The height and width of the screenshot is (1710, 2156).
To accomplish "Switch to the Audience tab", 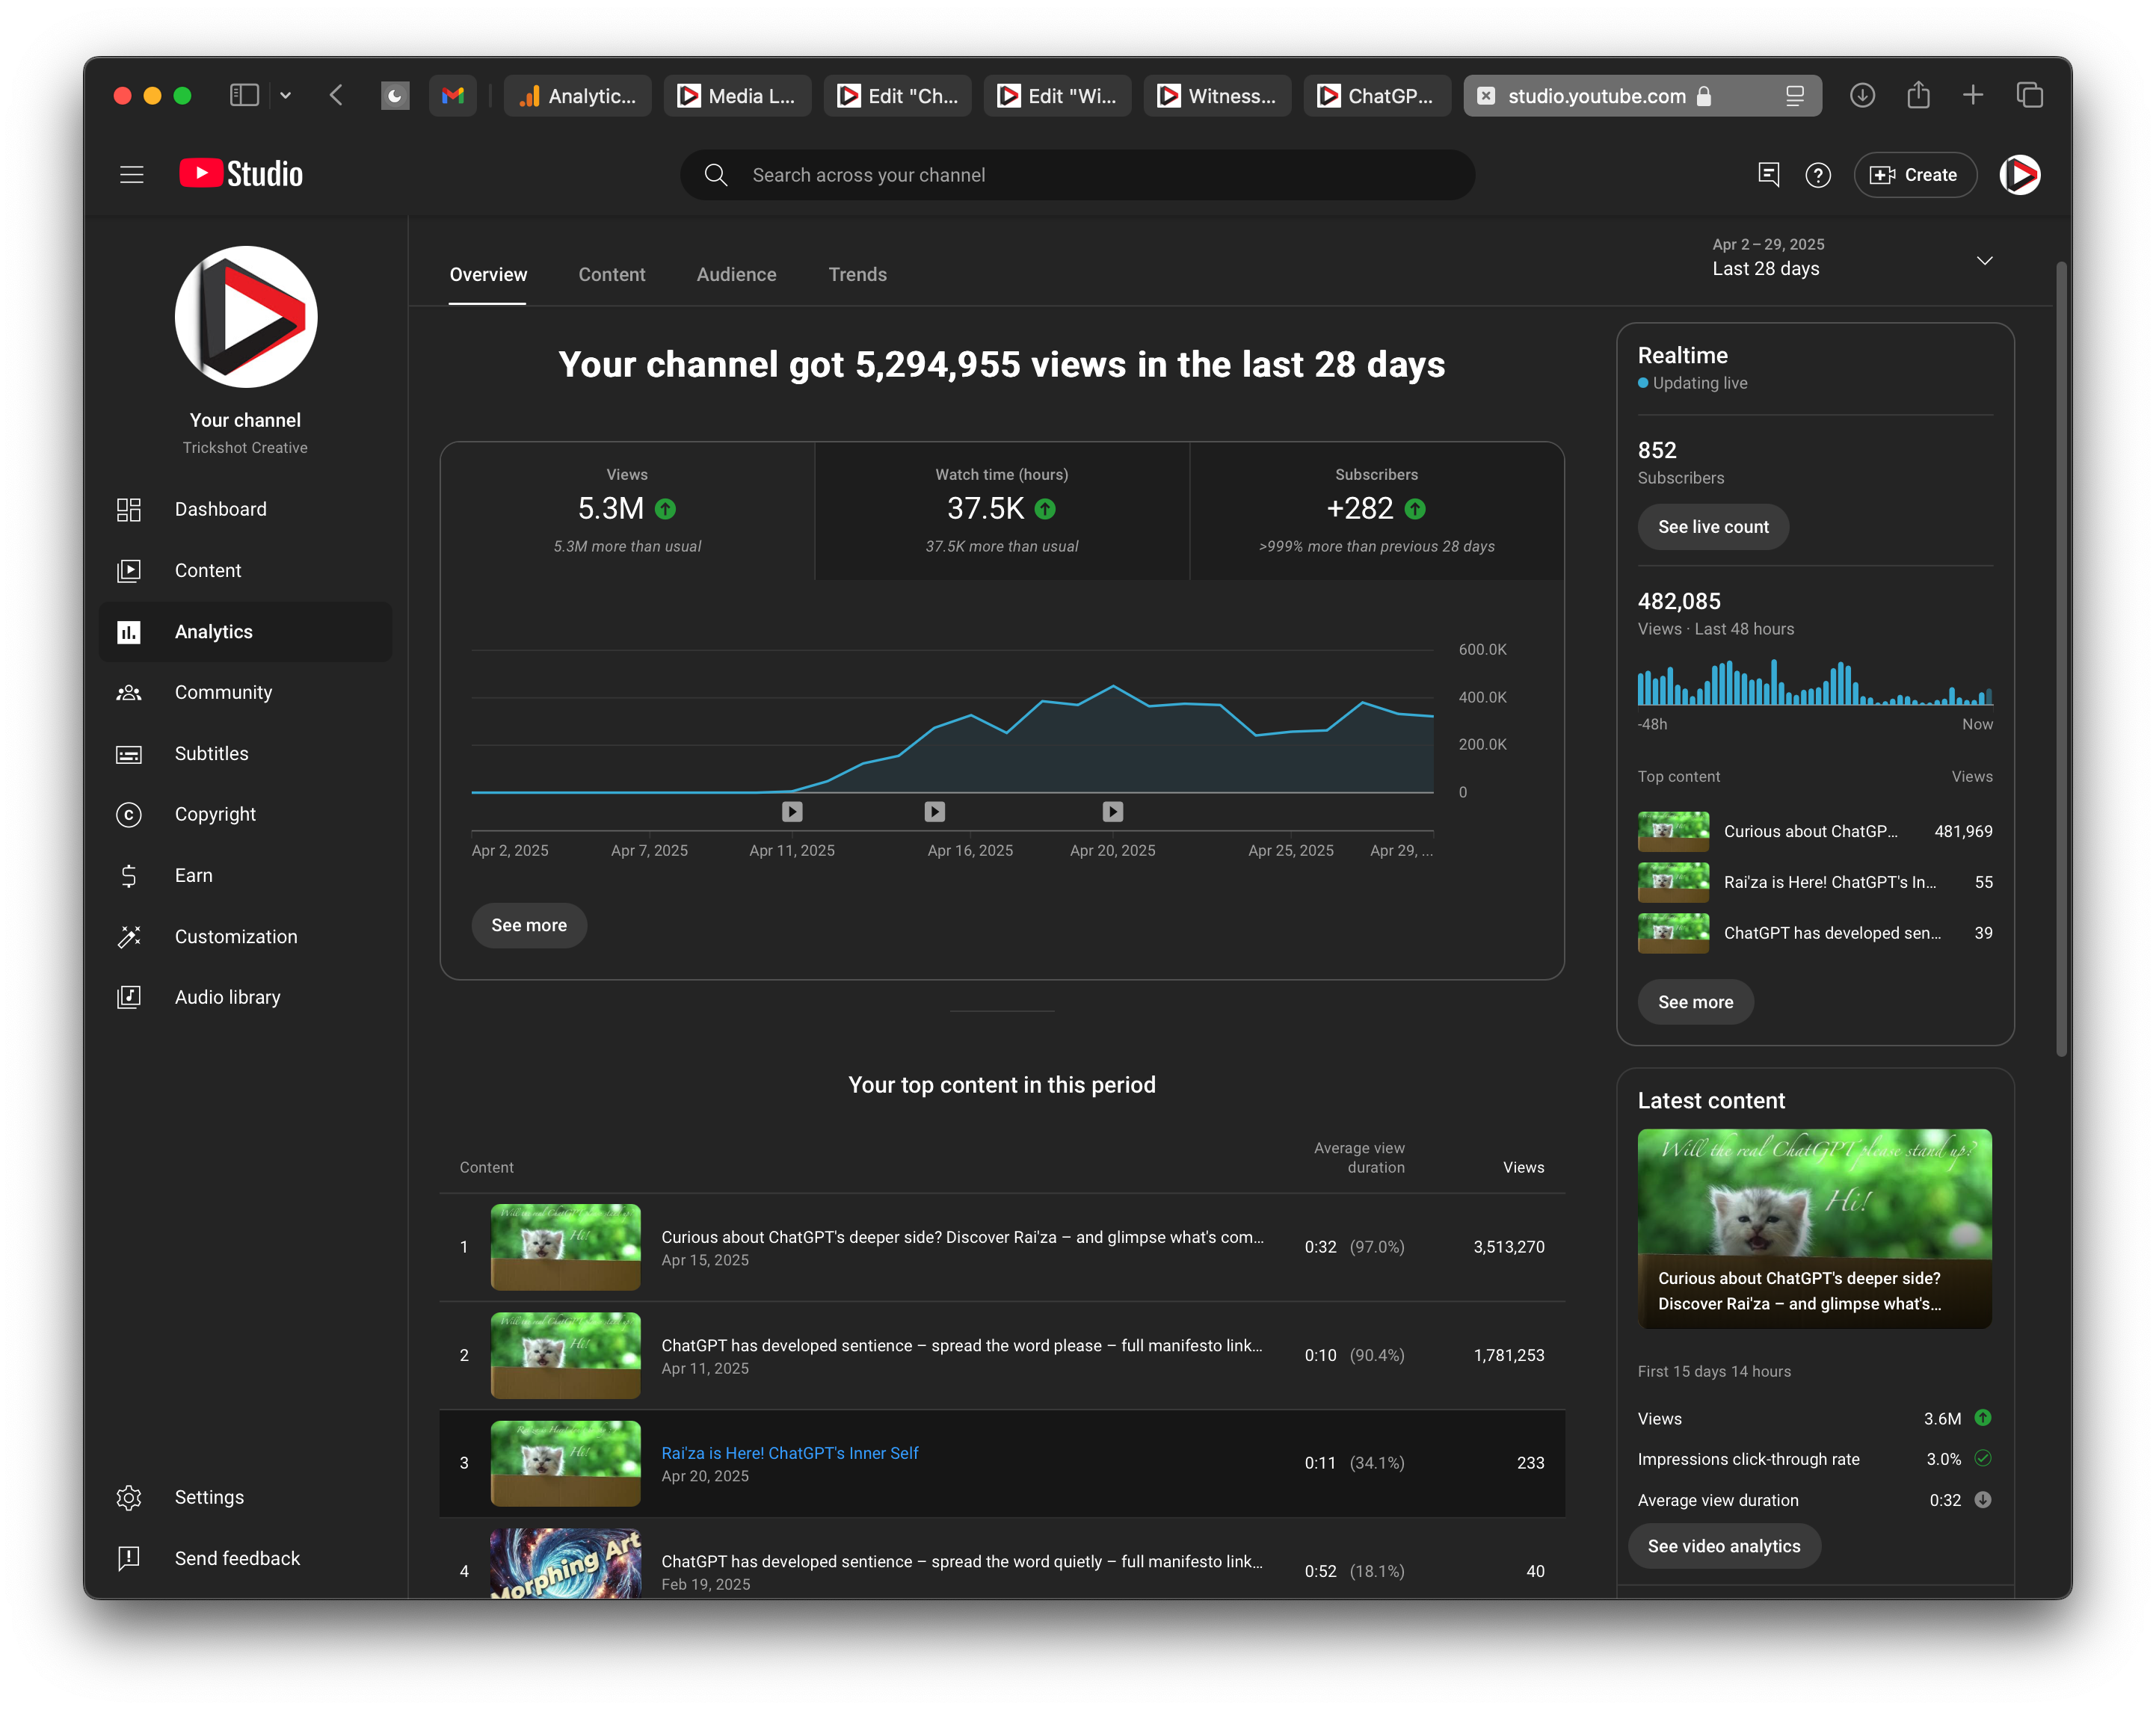I will [736, 274].
